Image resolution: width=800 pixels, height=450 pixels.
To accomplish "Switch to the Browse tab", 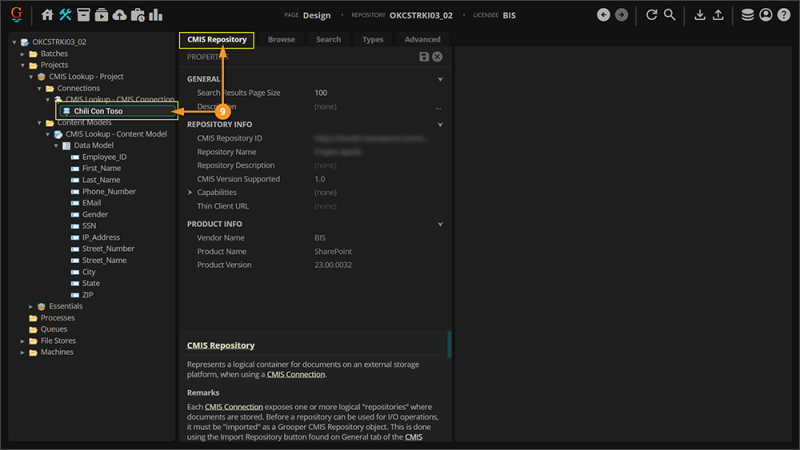I will pos(281,40).
